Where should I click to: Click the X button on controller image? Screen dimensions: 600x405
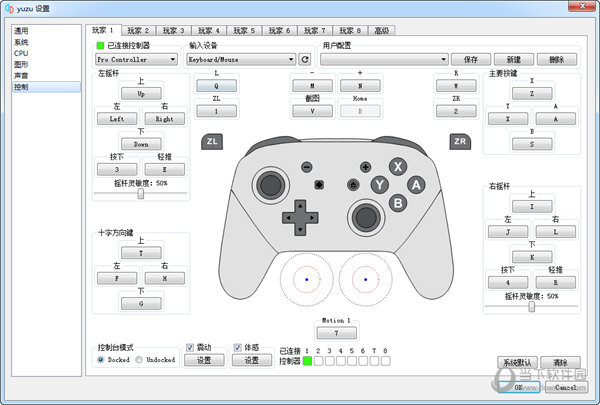[398, 167]
